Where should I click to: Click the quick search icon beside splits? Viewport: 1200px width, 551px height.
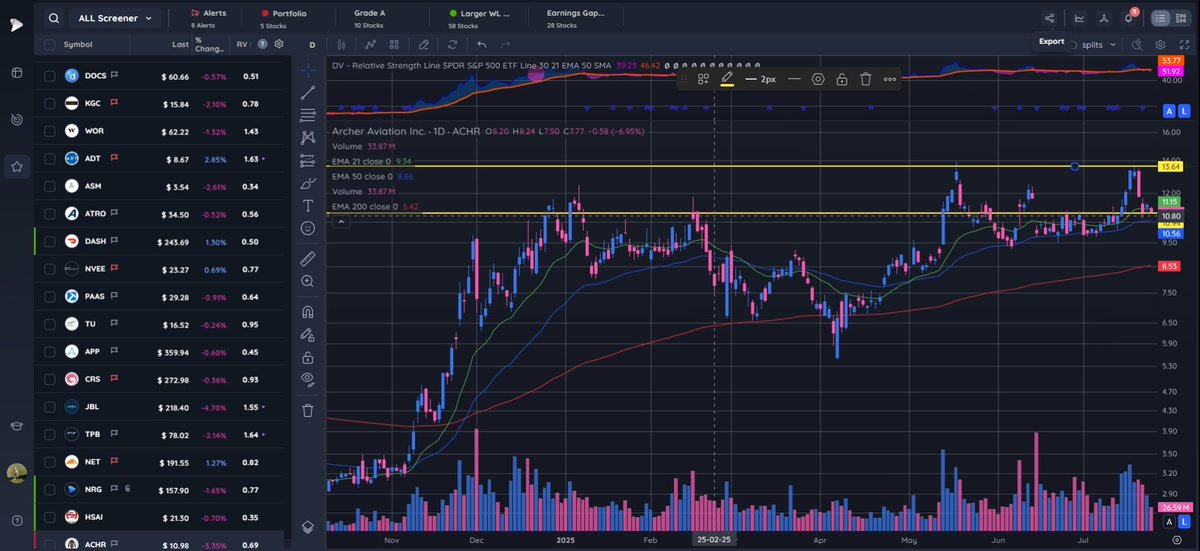coord(1137,45)
